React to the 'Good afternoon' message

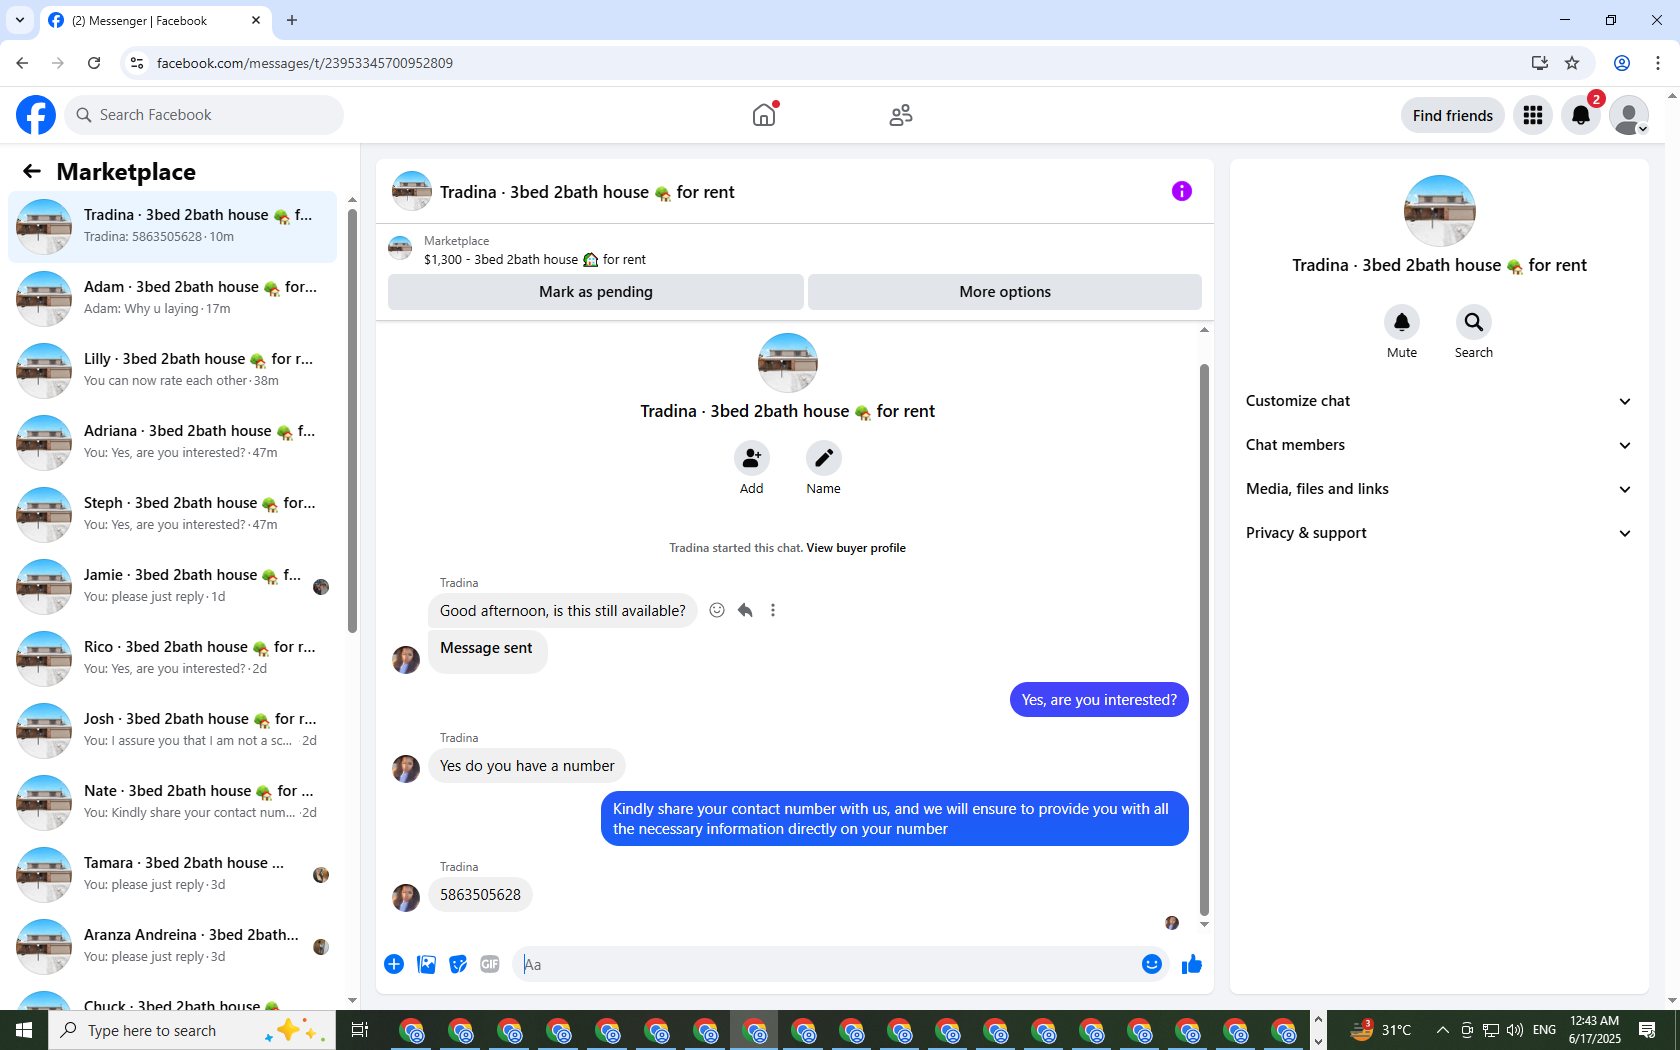point(717,610)
